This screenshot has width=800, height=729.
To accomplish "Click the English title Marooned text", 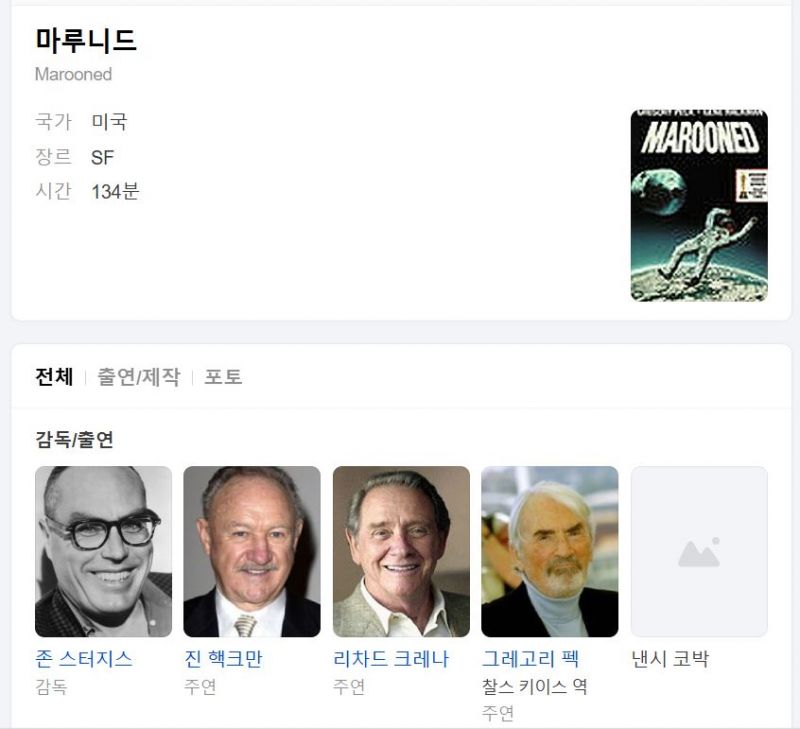I will pyautogui.click(x=73, y=74).
